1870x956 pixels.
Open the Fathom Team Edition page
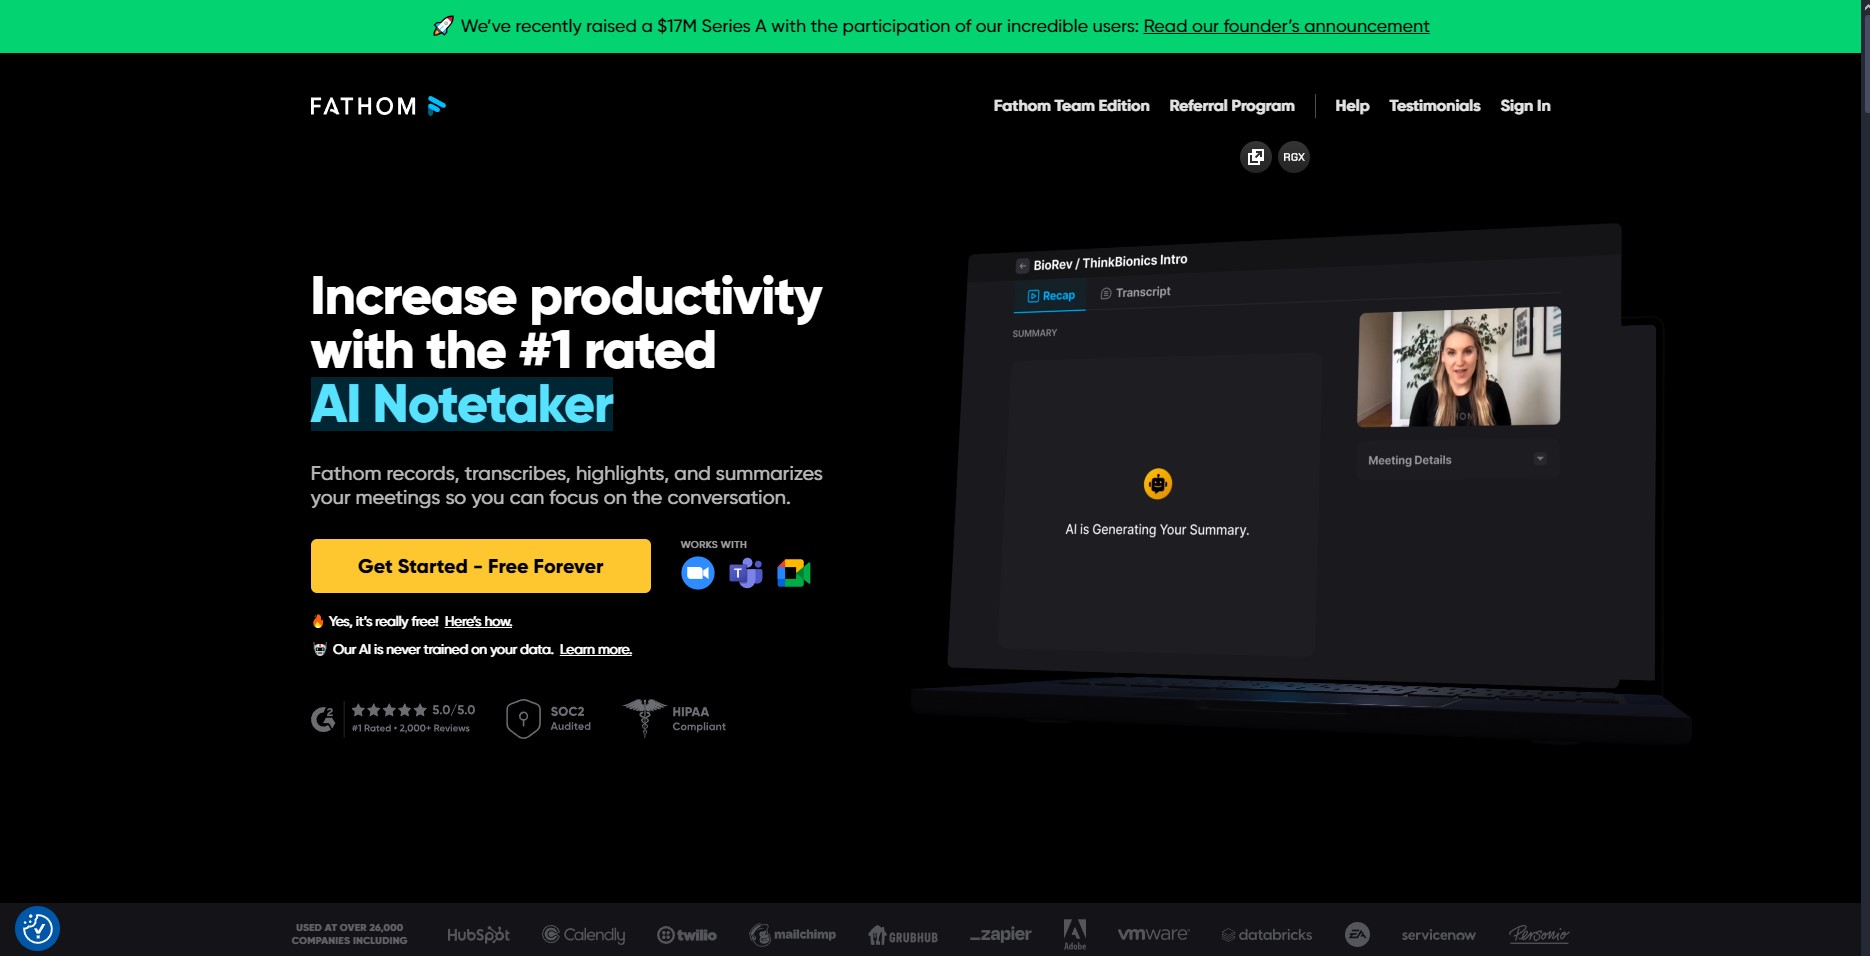[1071, 106]
